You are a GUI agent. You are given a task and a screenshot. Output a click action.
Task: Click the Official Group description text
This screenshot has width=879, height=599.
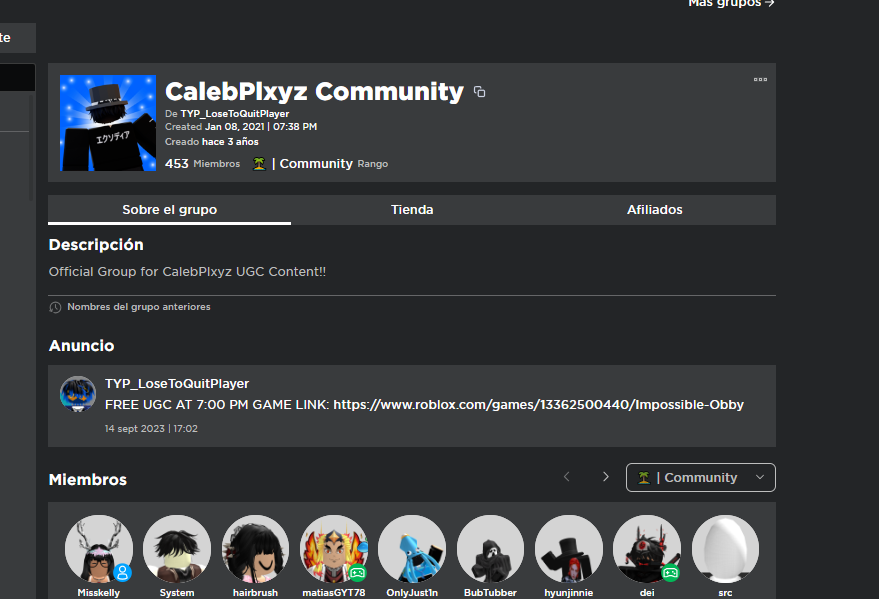click(187, 272)
